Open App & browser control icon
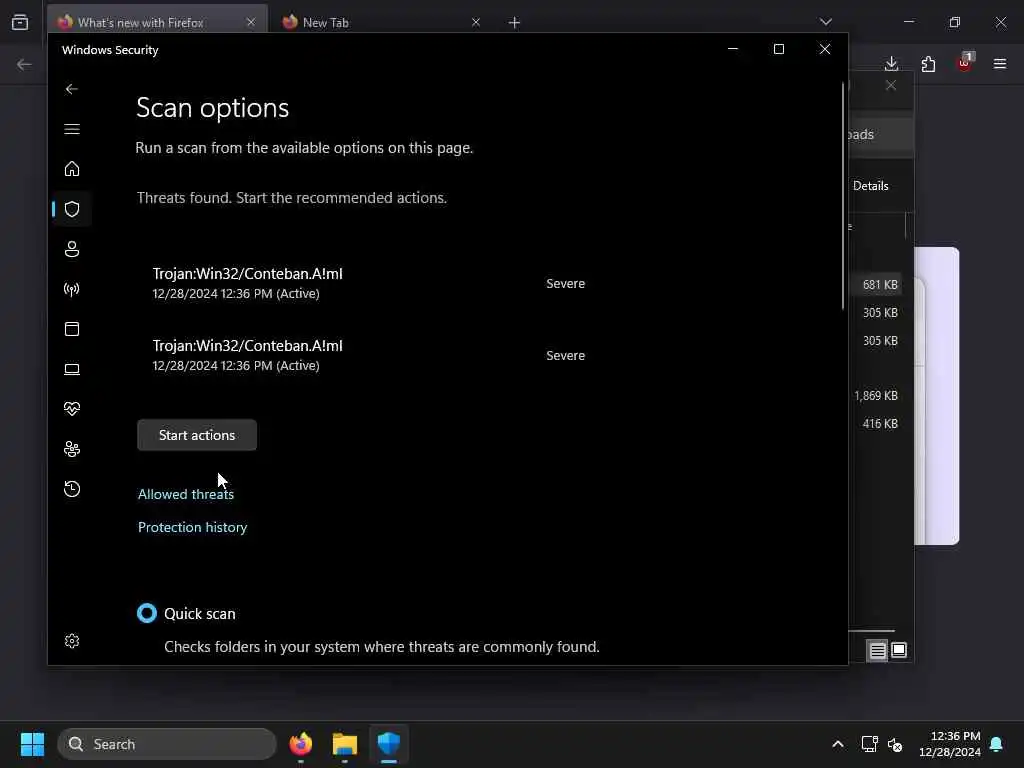The height and width of the screenshot is (768, 1024). click(x=72, y=329)
